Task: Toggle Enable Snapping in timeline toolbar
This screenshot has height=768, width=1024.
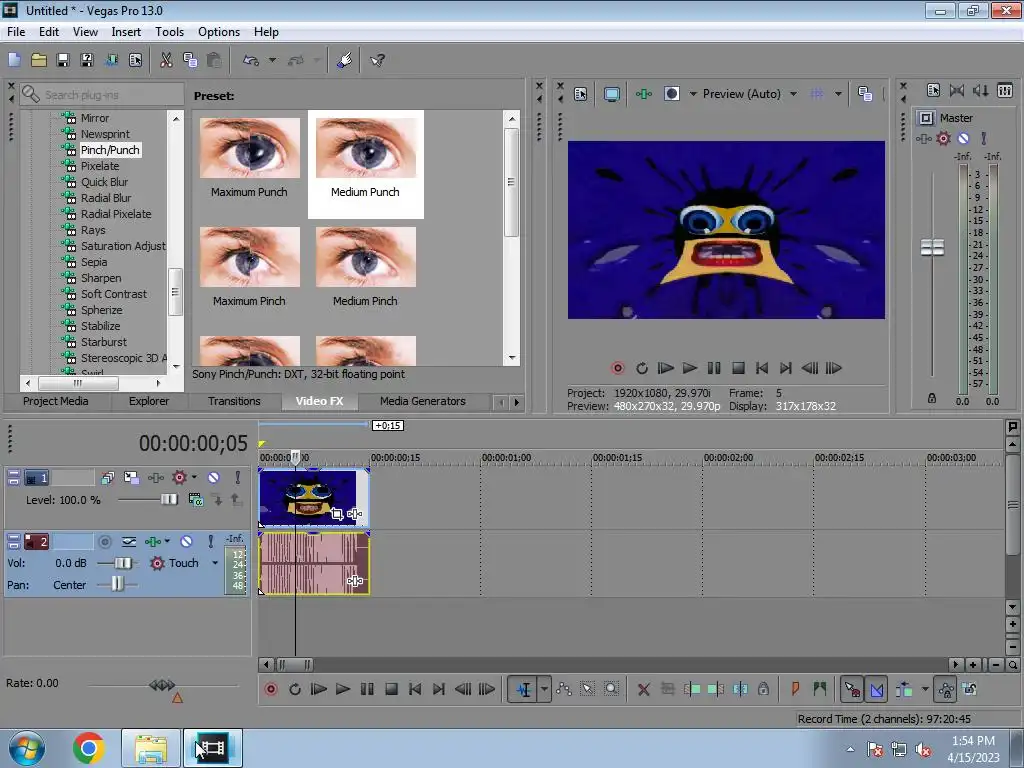Action: tap(852, 689)
